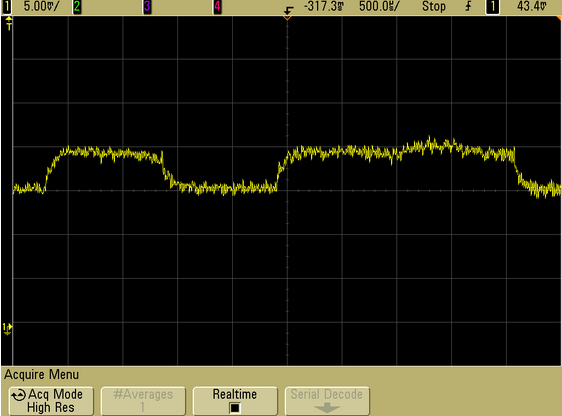Click the 43.4V trigger level value

532,6
